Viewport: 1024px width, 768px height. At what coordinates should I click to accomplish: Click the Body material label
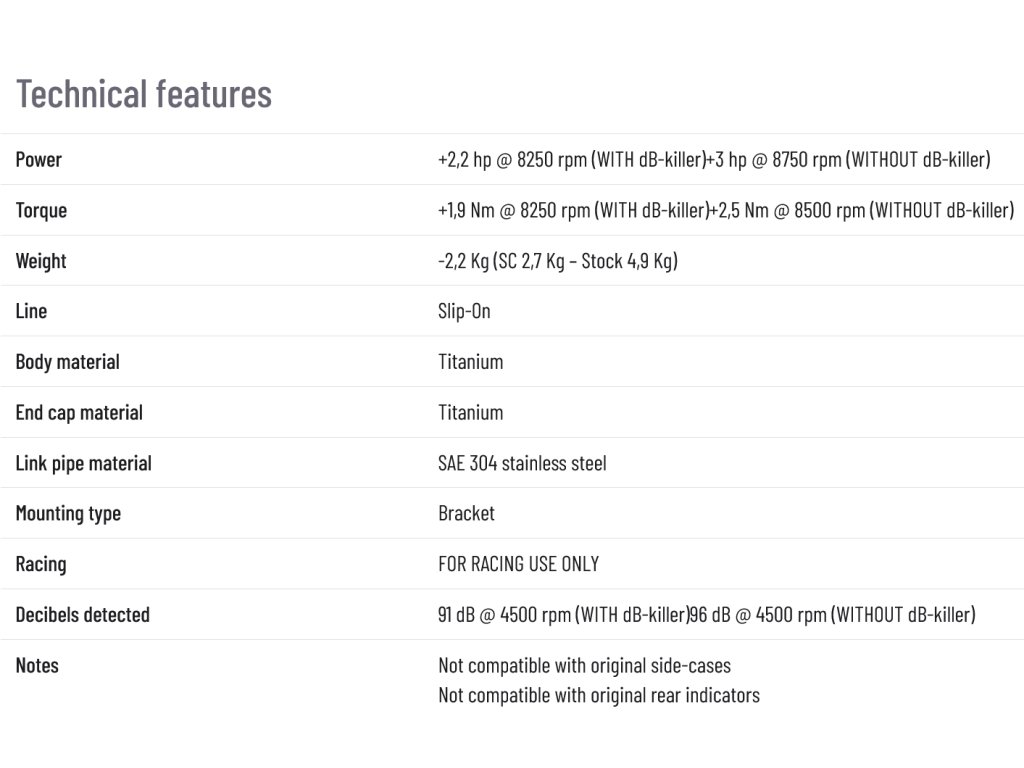[x=68, y=362]
